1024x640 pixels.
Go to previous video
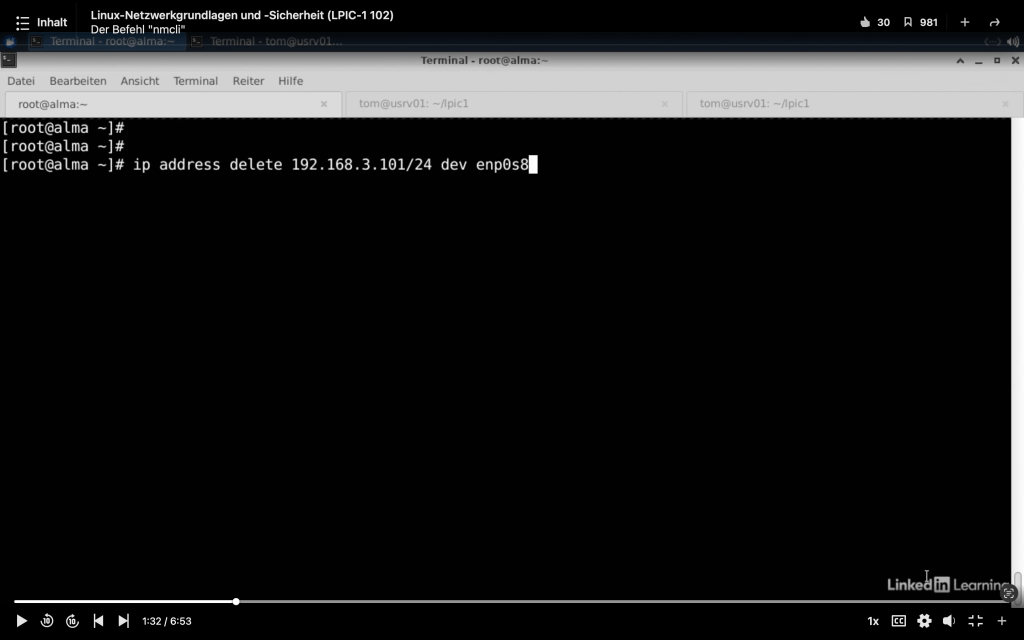pyautogui.click(x=98, y=621)
